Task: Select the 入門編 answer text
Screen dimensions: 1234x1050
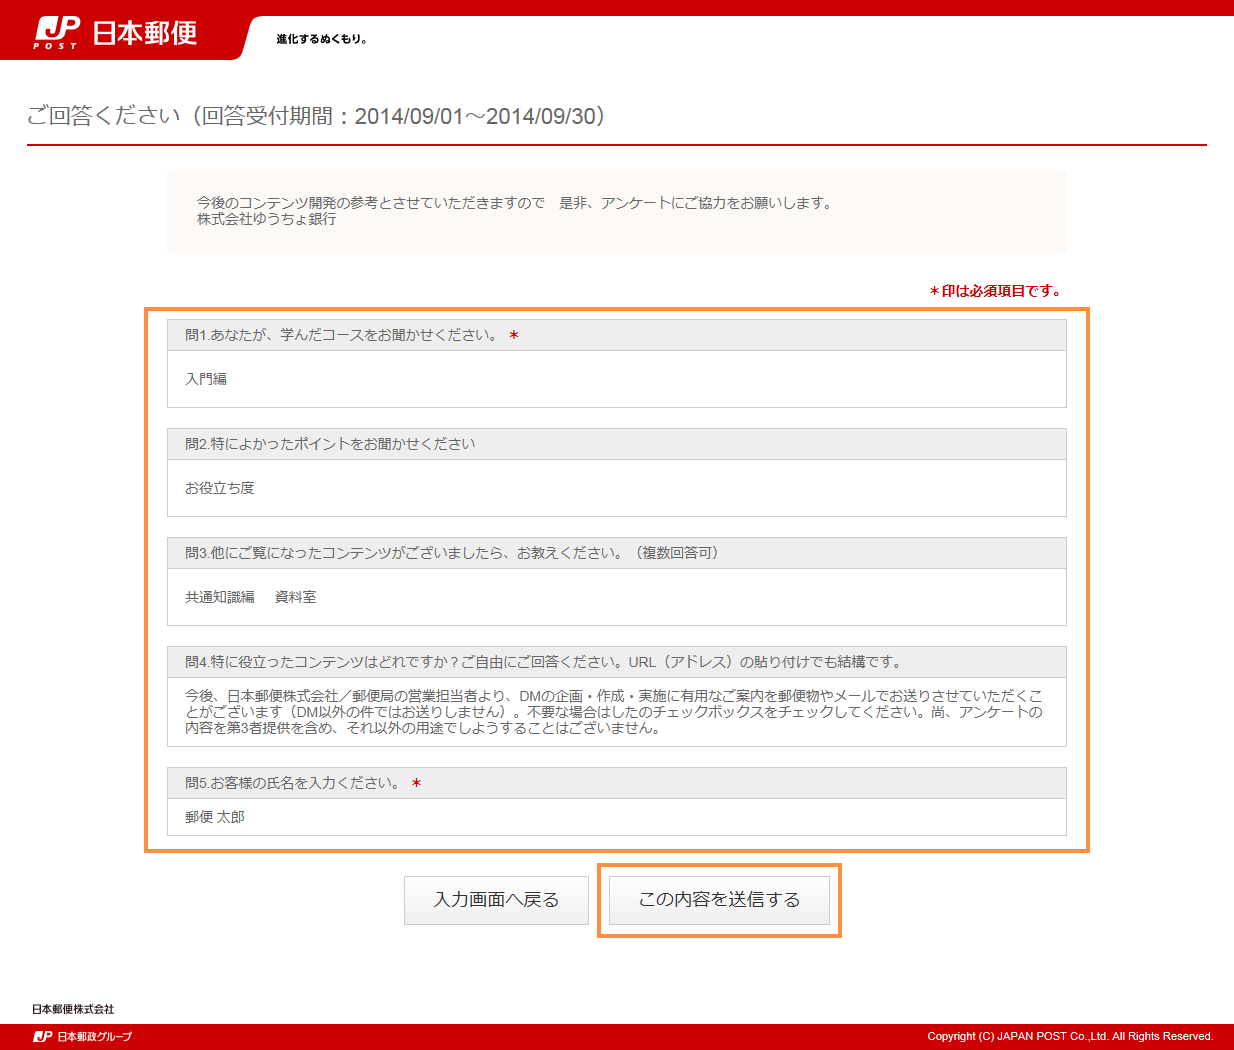Action: tap(206, 379)
